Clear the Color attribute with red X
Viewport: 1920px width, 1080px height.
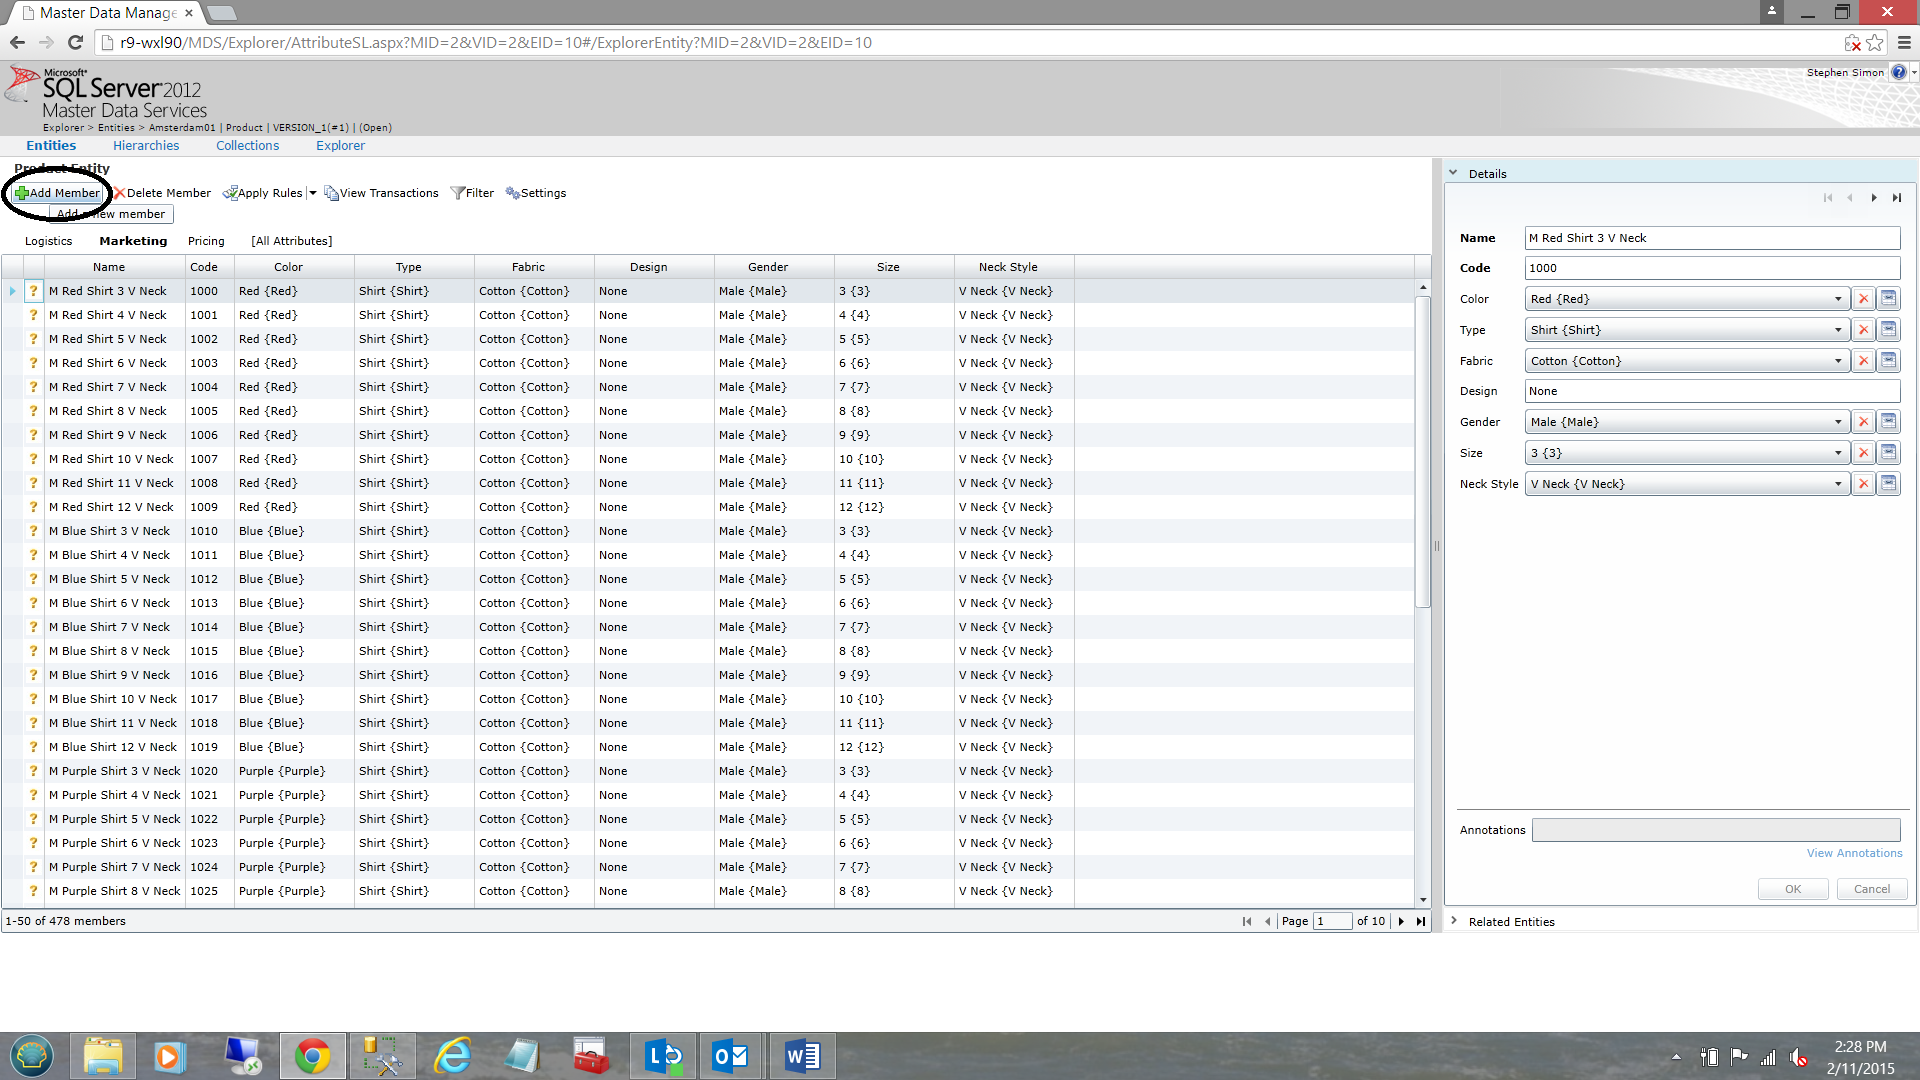[x=1863, y=299]
